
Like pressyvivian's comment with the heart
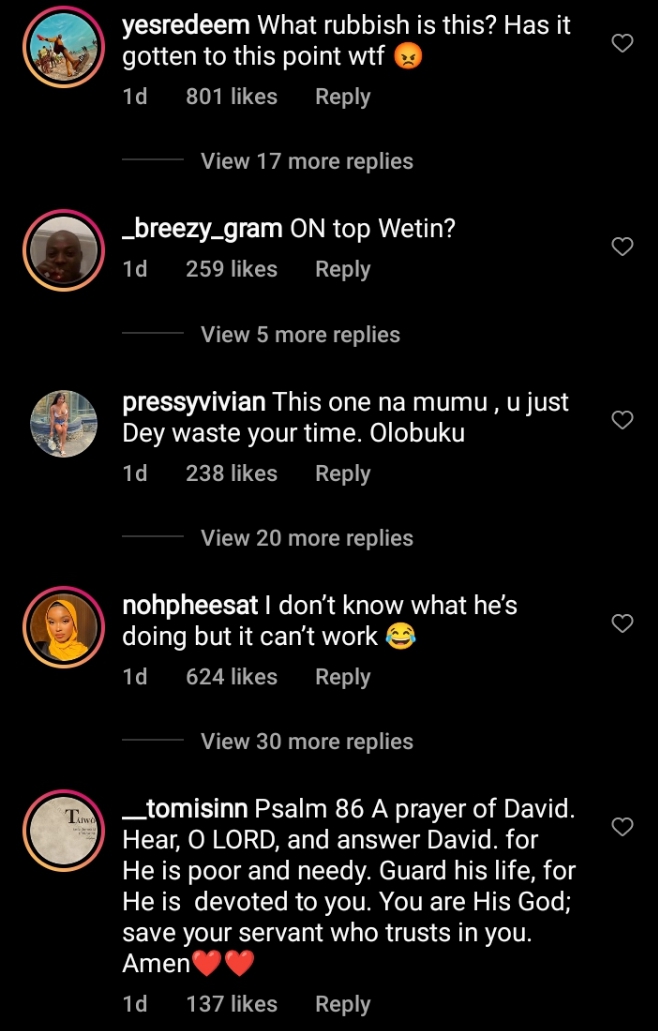pyautogui.click(x=622, y=420)
